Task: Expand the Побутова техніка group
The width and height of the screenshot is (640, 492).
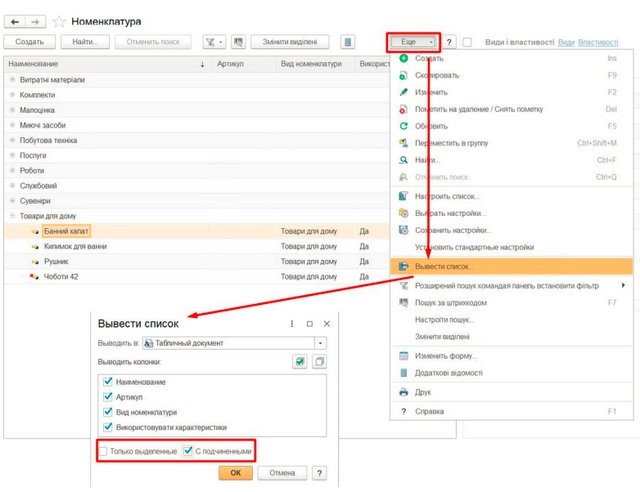Action: 12,141
